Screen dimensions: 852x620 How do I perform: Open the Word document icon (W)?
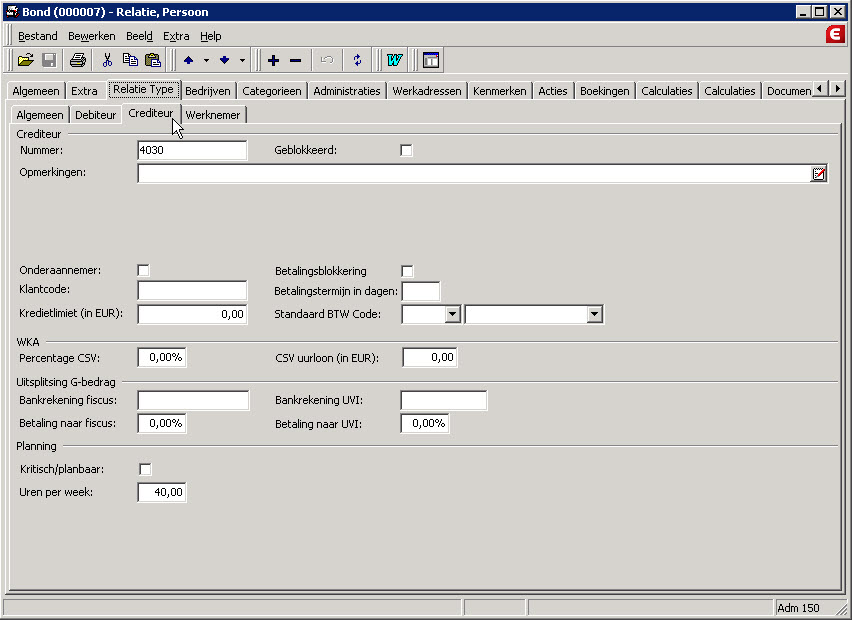pyautogui.click(x=394, y=60)
